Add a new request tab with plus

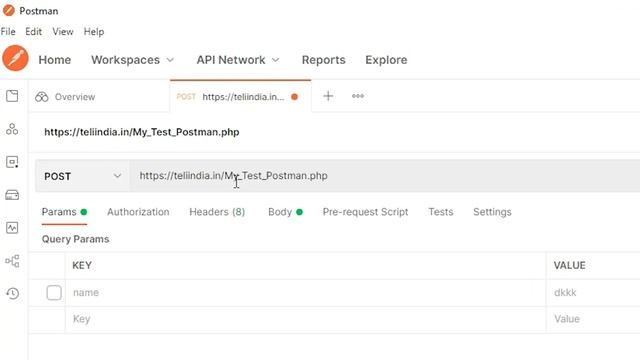coord(328,96)
